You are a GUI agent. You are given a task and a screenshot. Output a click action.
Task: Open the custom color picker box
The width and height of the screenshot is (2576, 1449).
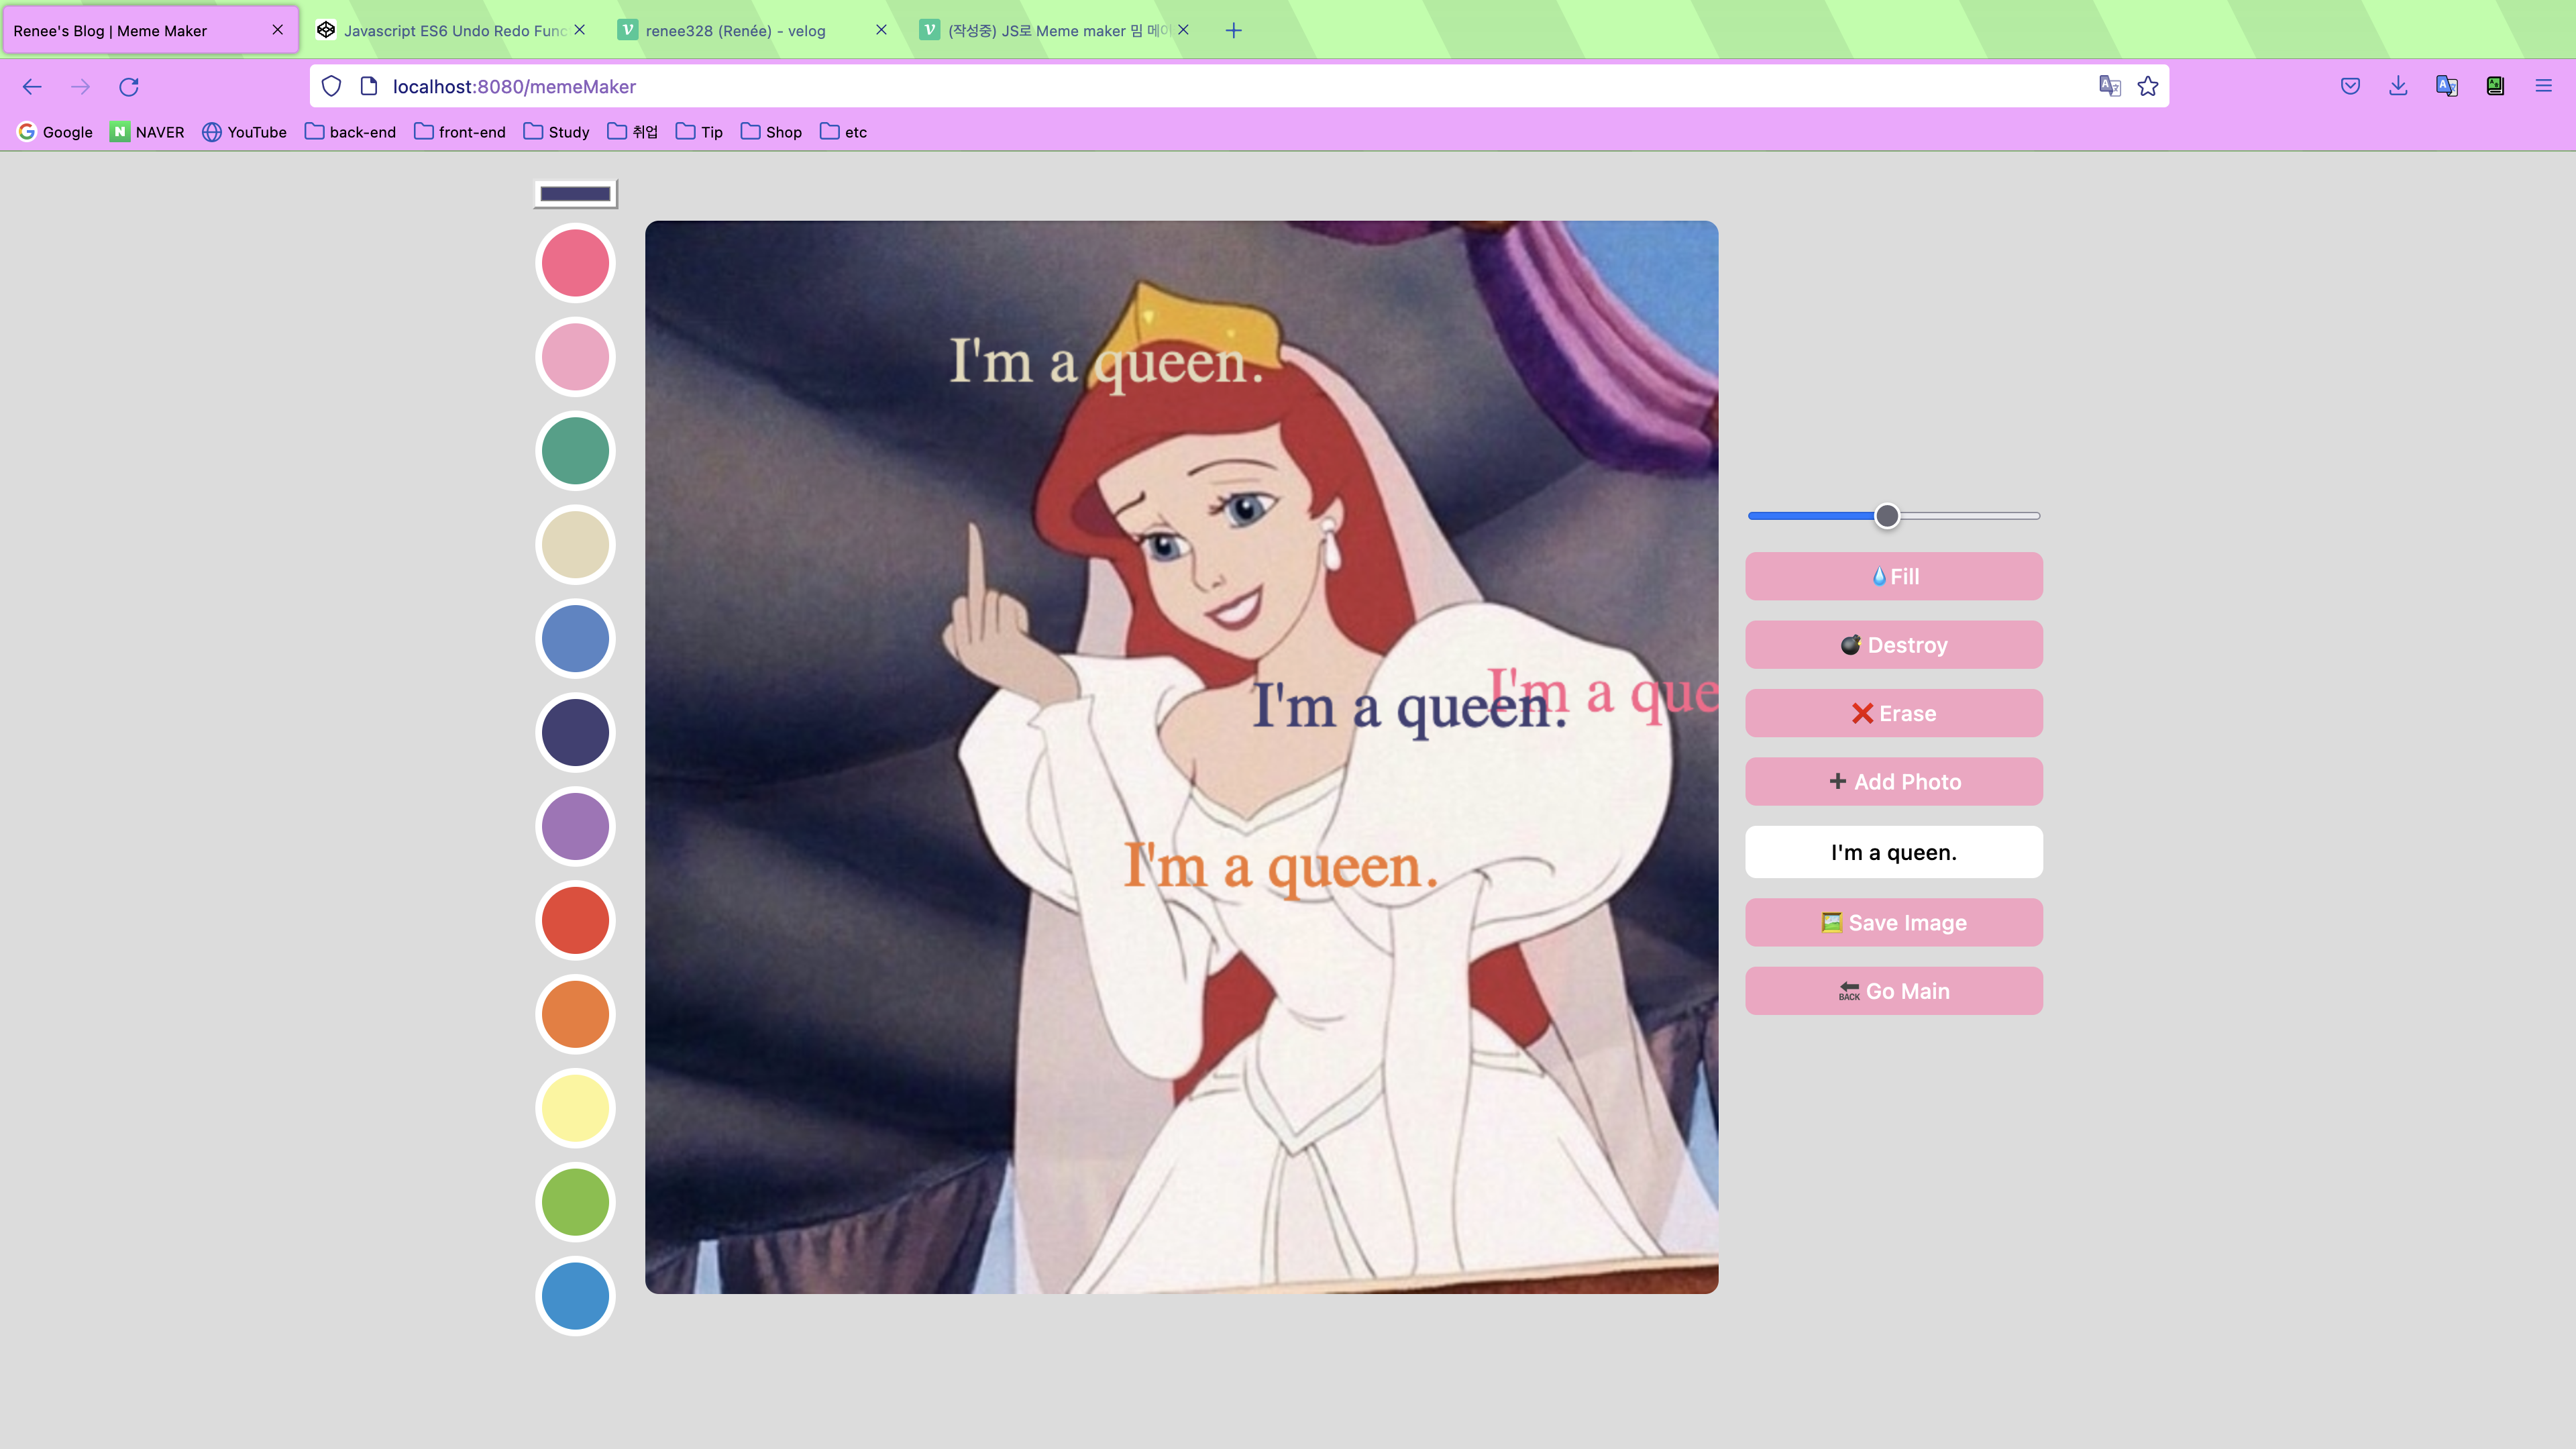click(575, 194)
